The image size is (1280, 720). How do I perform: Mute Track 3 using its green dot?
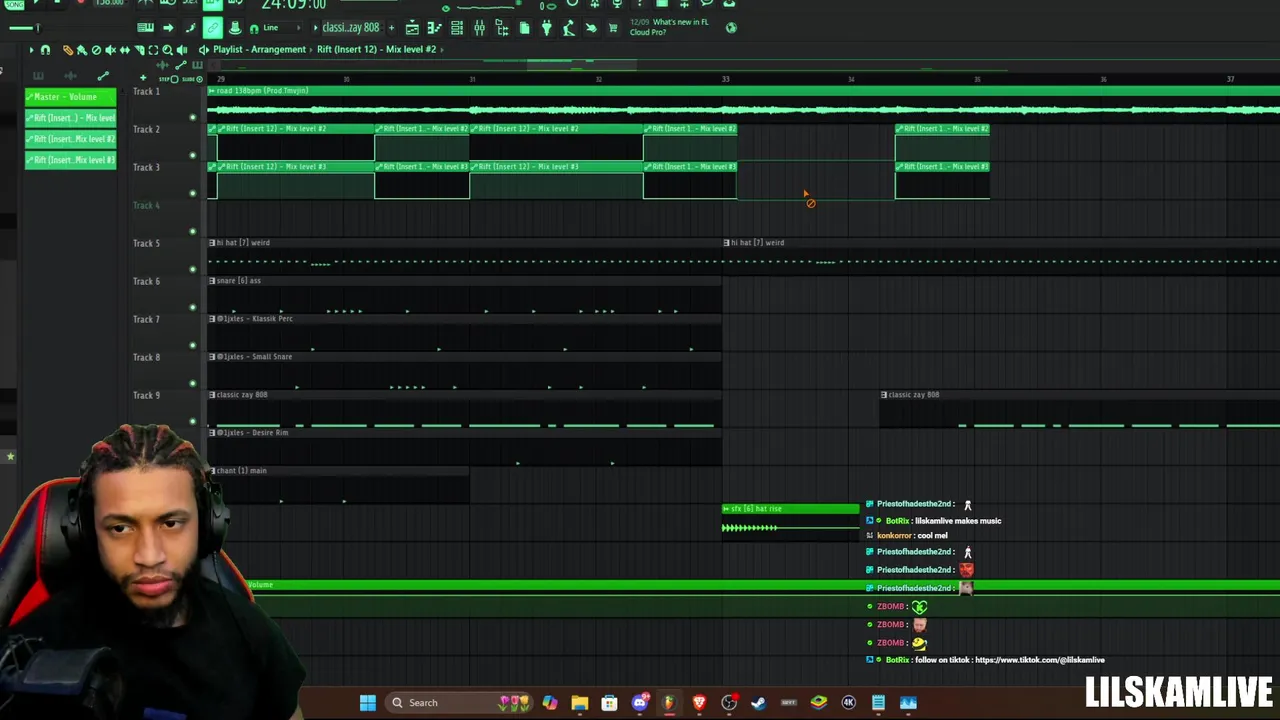(x=193, y=193)
